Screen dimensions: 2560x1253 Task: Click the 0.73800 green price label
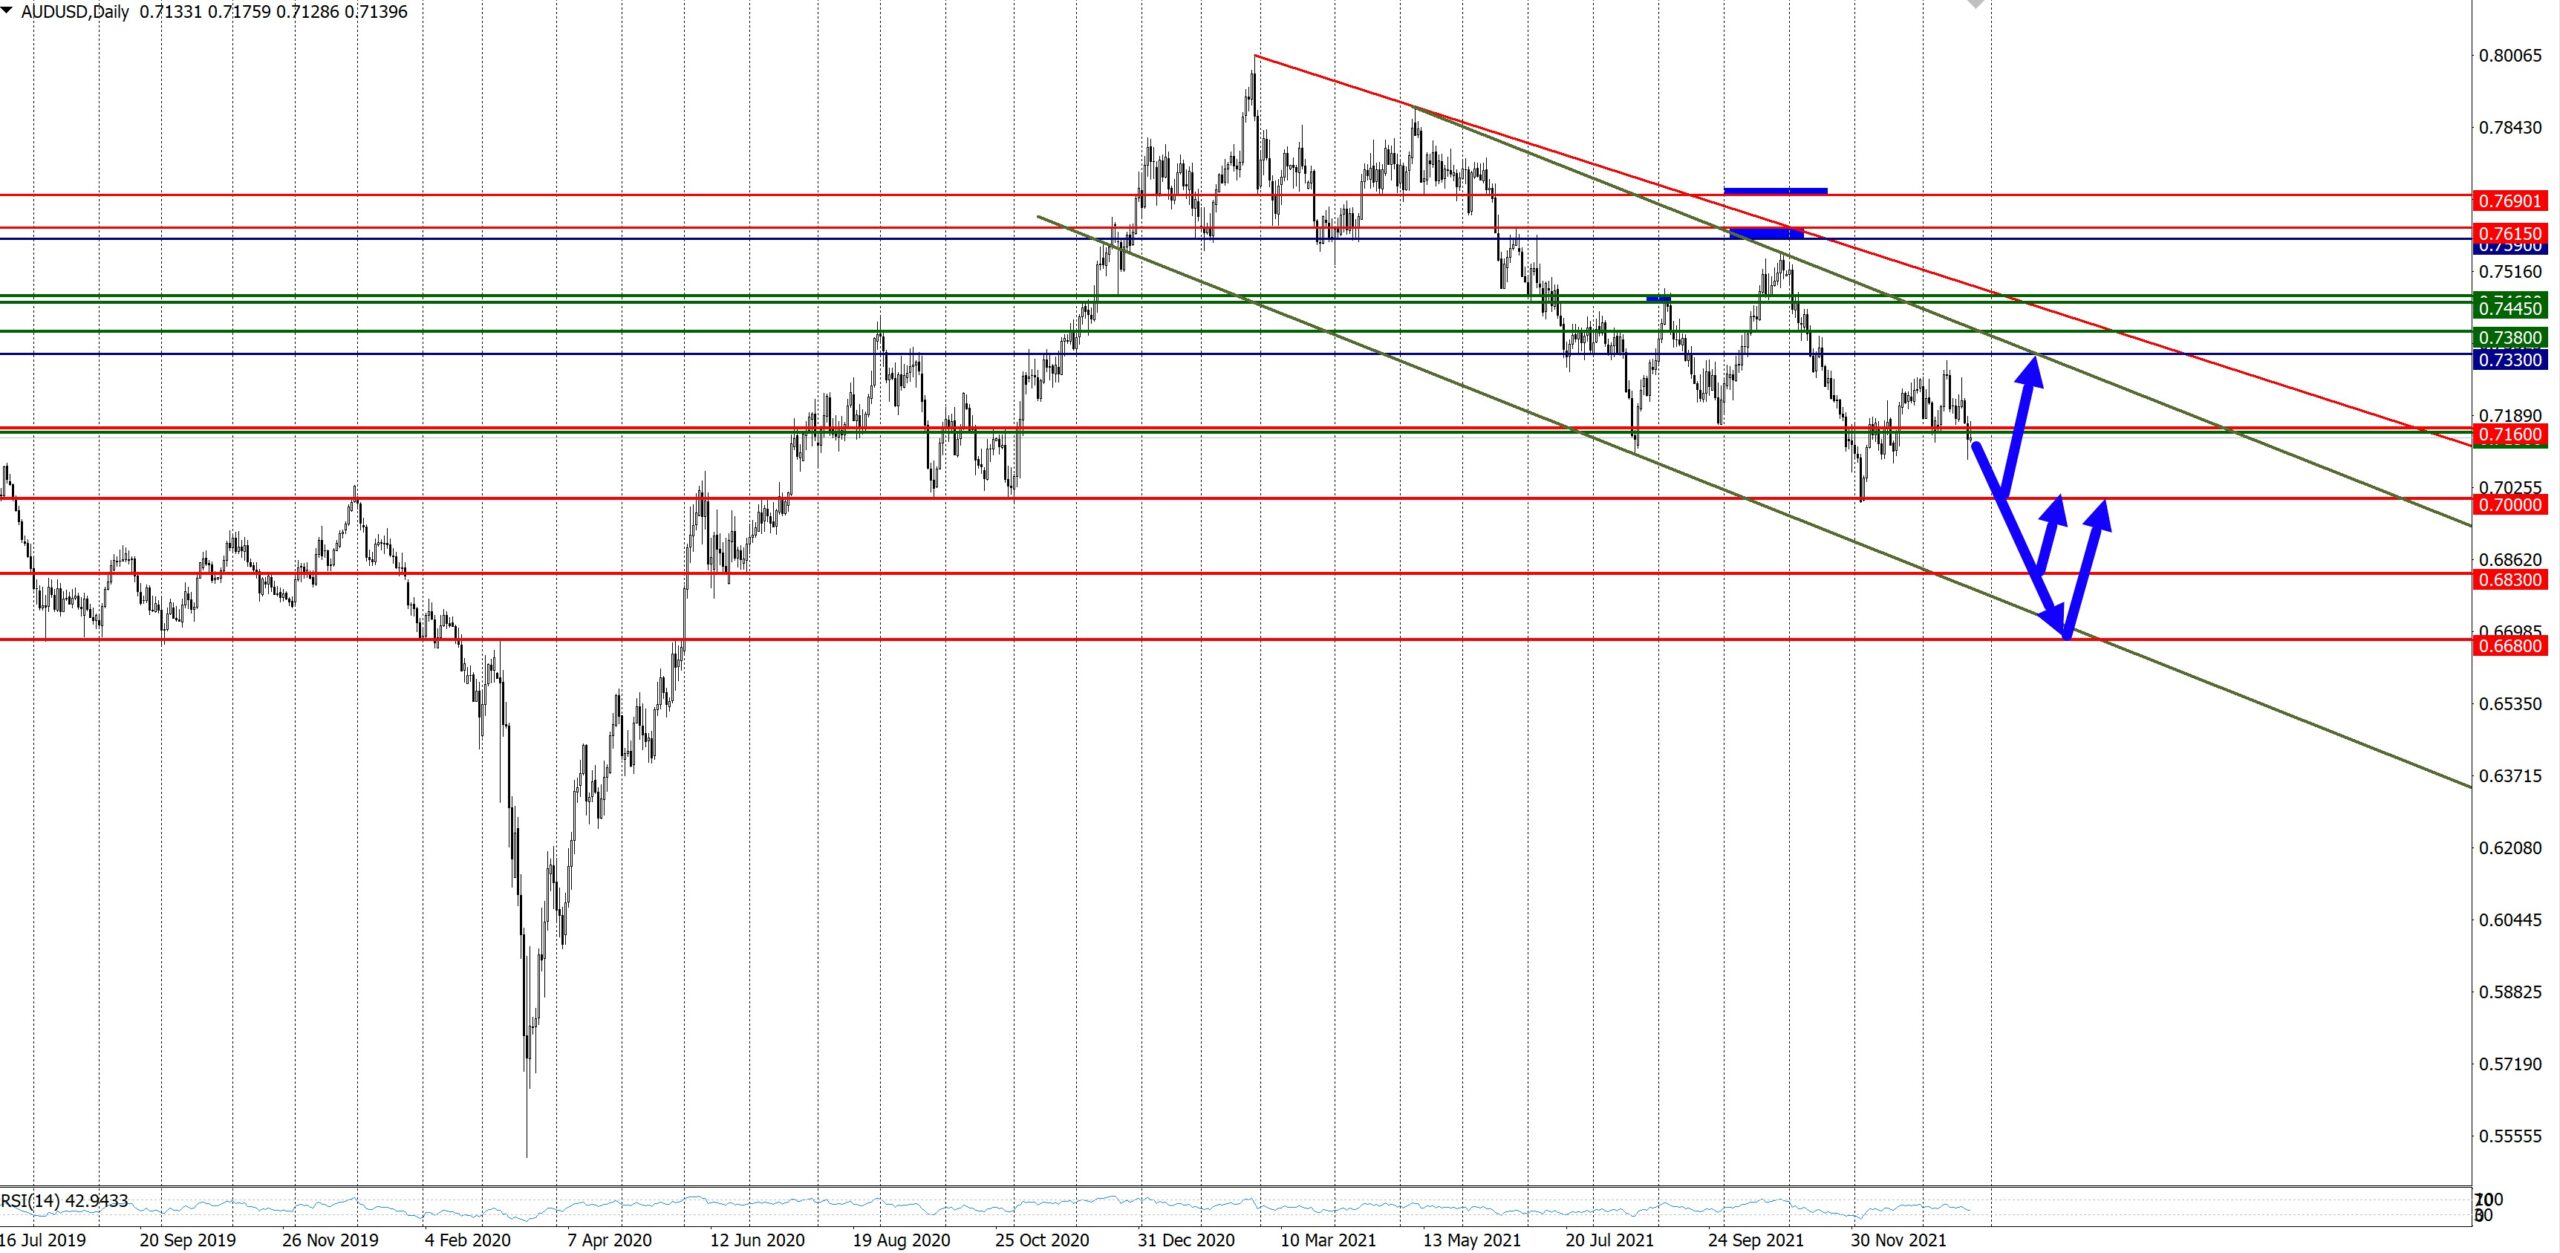(x=2509, y=338)
